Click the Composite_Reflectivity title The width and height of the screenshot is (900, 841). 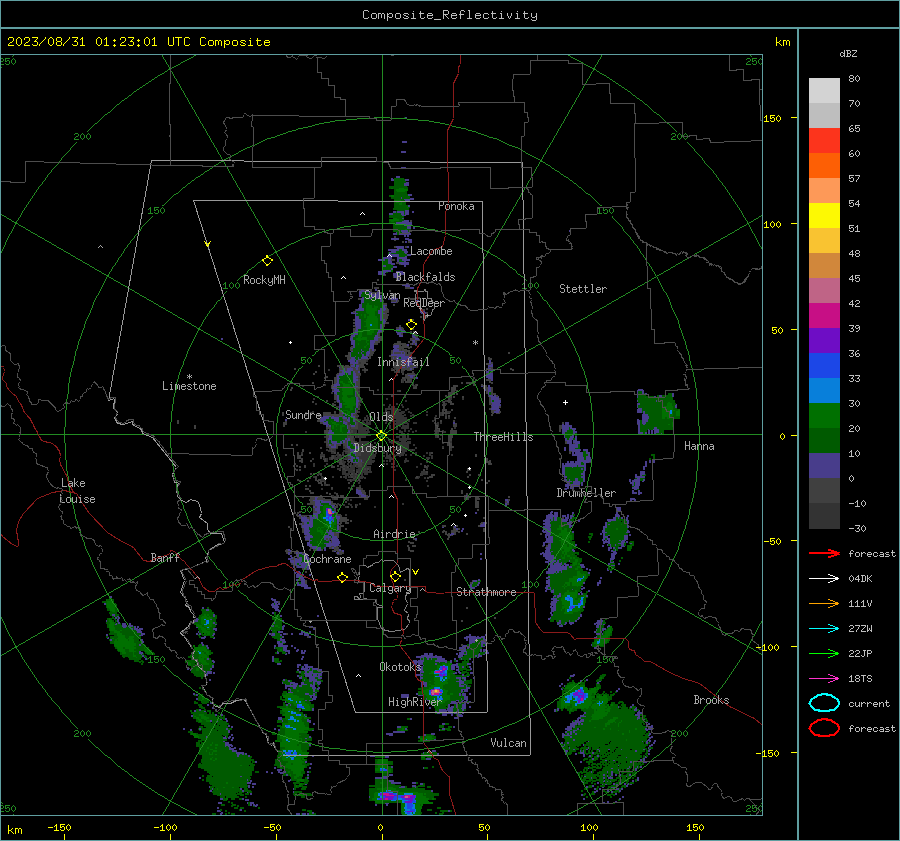click(x=450, y=15)
